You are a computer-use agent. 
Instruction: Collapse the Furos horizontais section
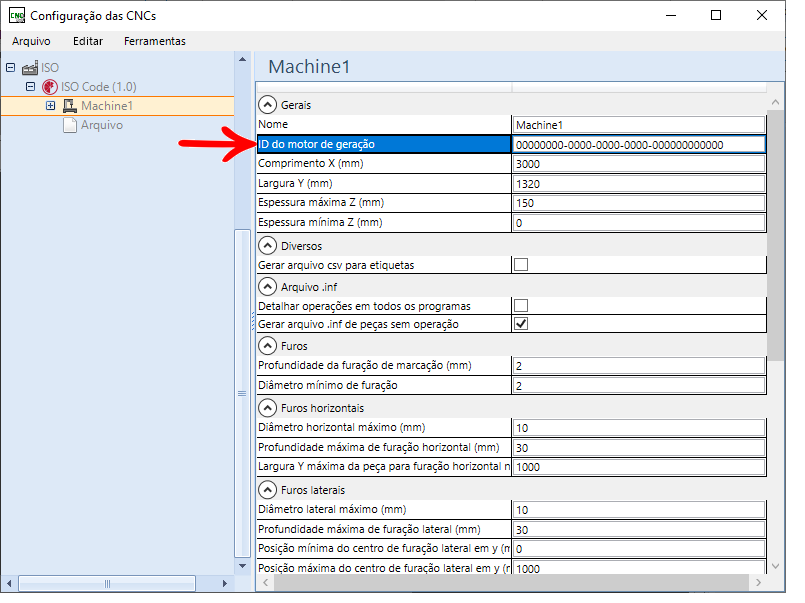(267, 408)
